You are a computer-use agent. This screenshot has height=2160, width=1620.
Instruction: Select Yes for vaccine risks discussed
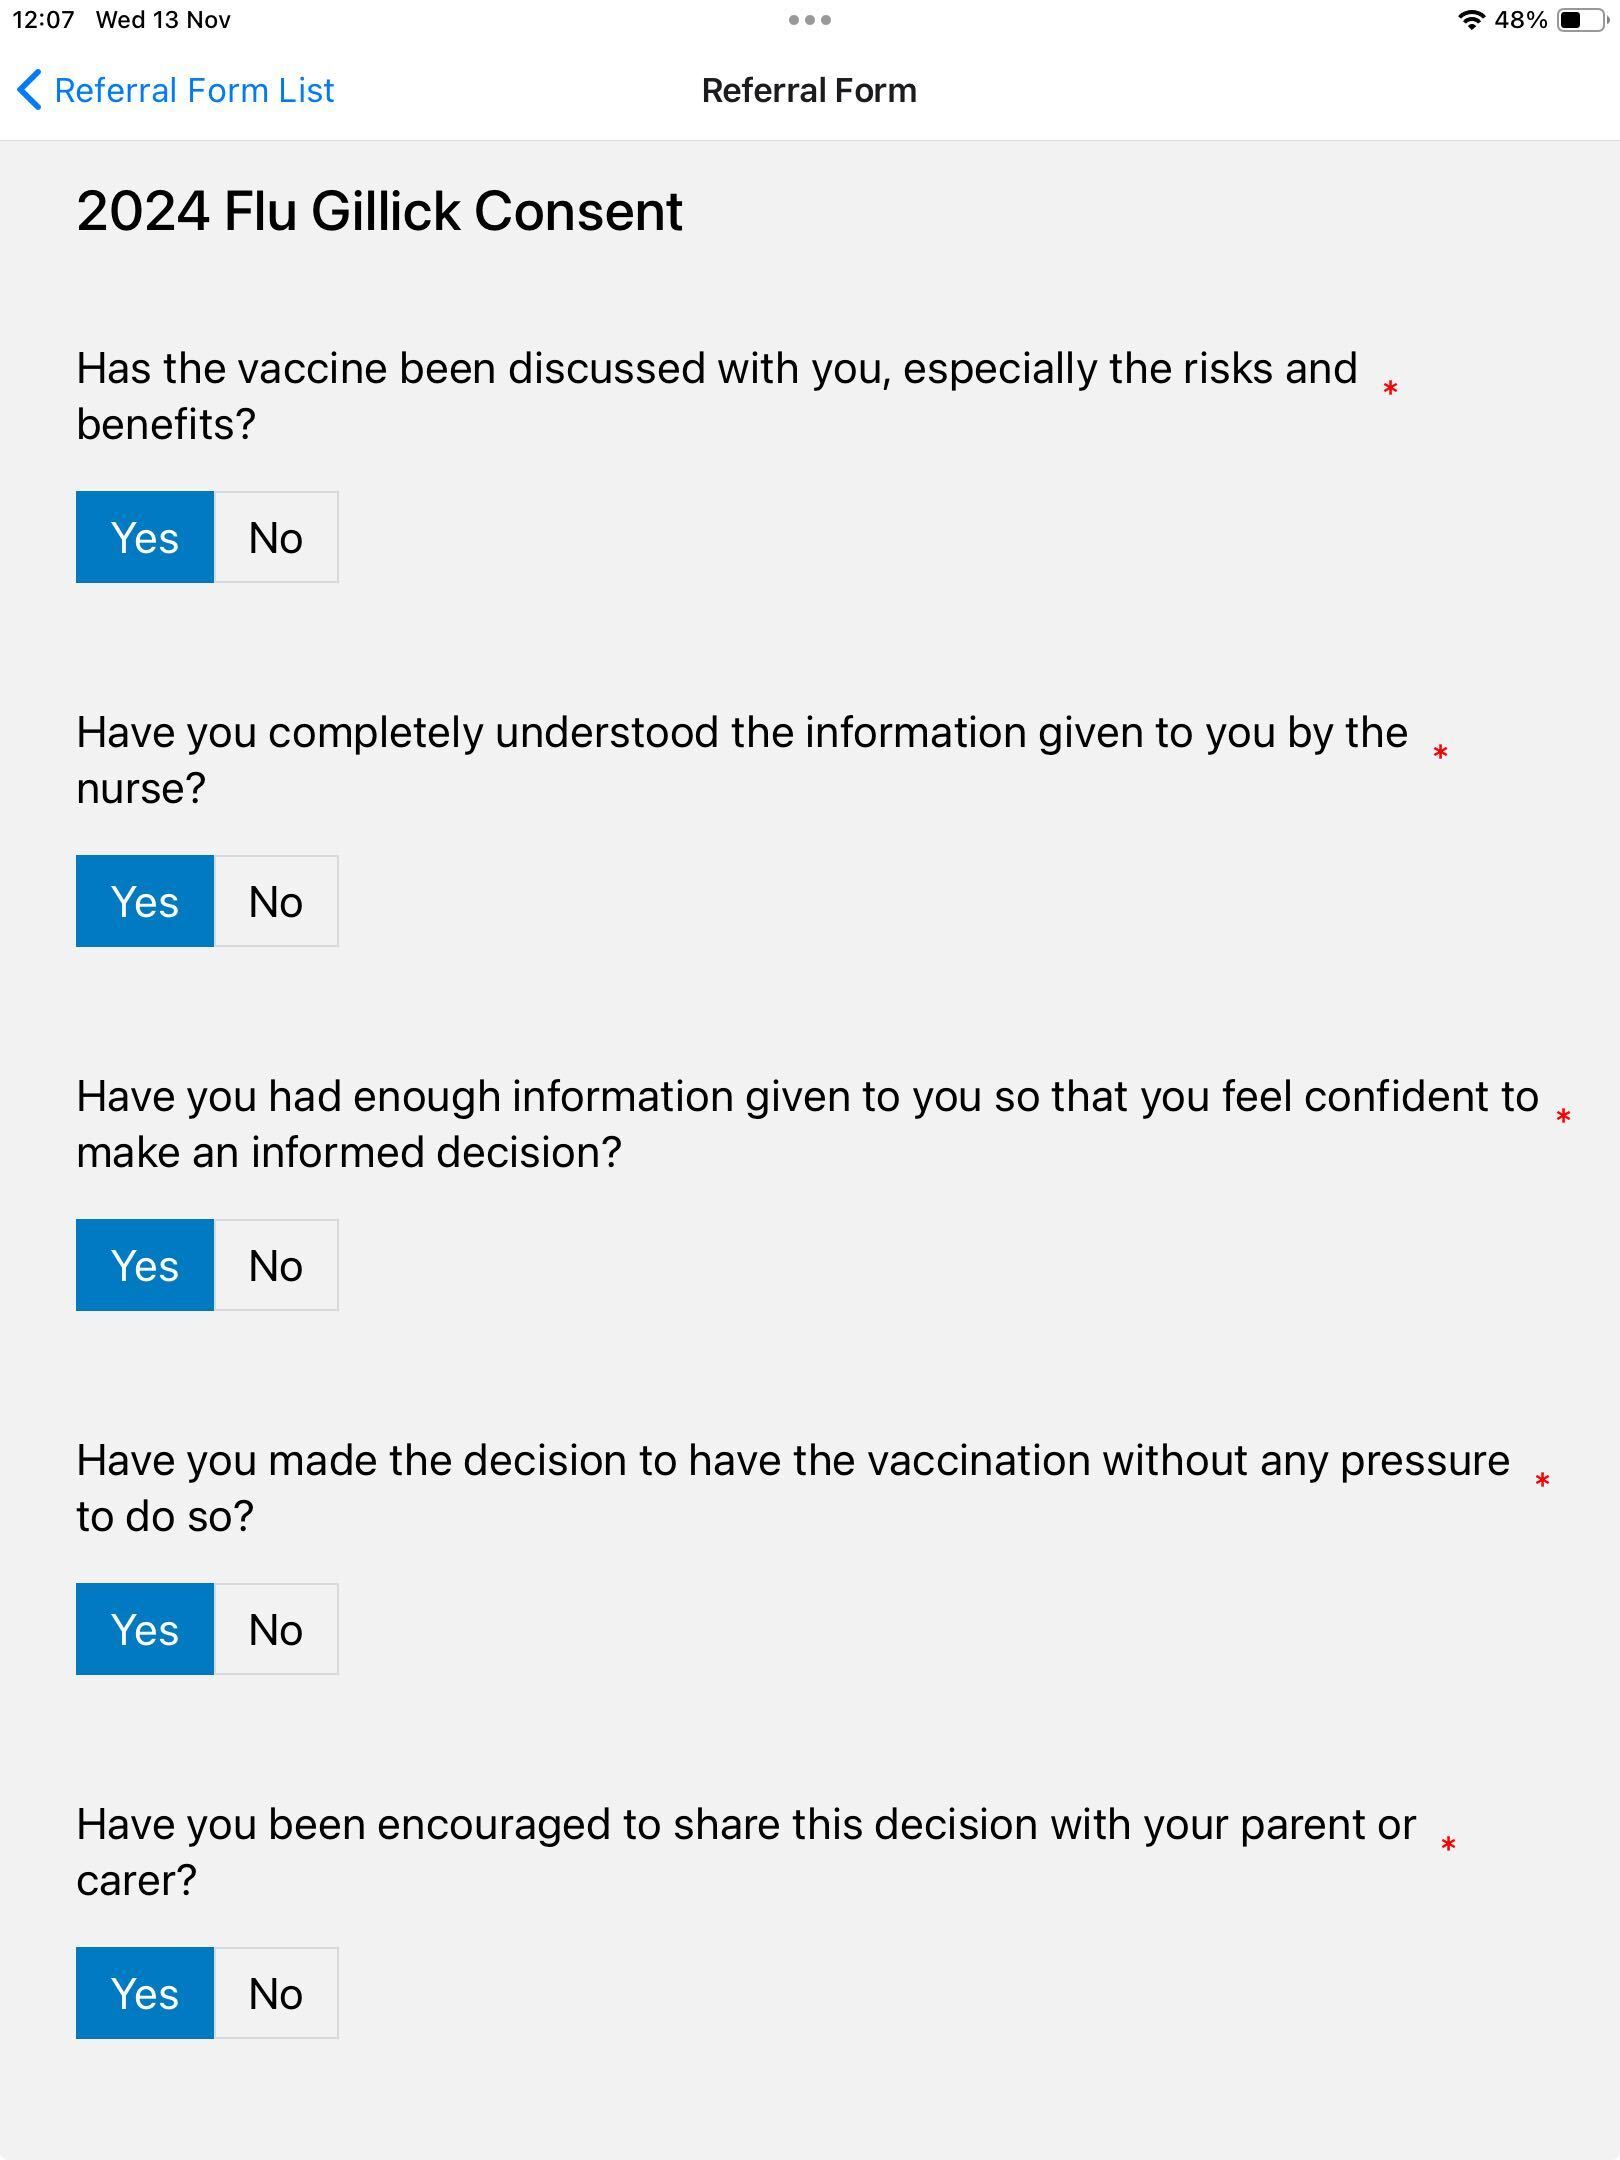[x=145, y=537]
